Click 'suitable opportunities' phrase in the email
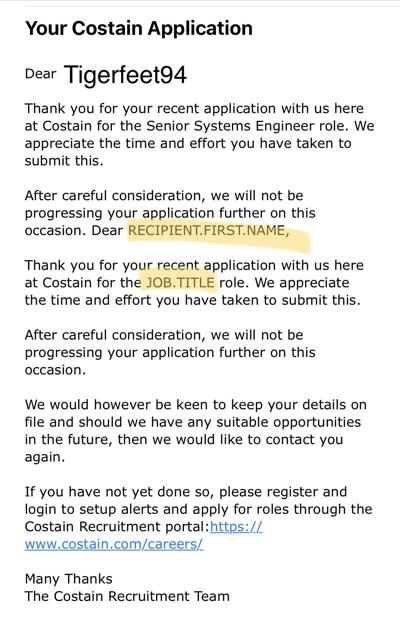Image resolution: width=400 pixels, height=618 pixels. click(288, 422)
